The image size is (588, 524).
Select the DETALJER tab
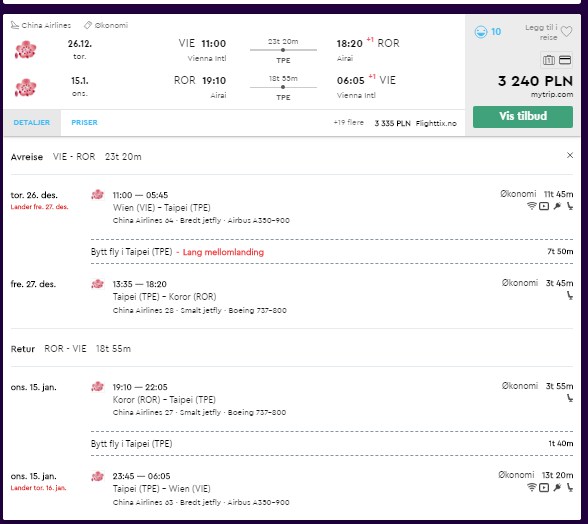pos(32,123)
